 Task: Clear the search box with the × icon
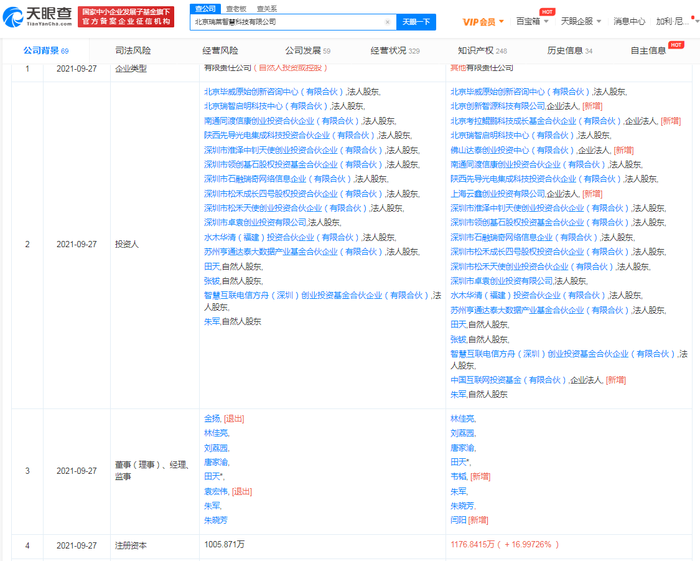(x=387, y=21)
